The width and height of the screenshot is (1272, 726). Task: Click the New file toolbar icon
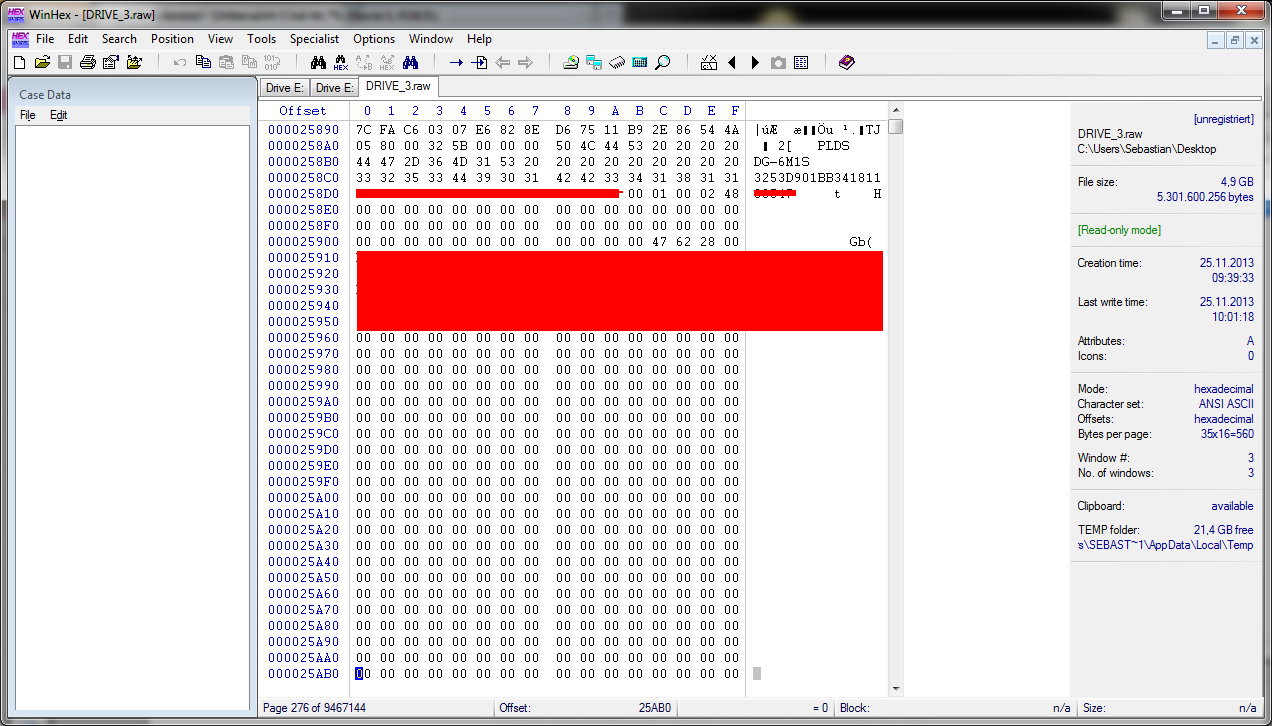pos(19,62)
